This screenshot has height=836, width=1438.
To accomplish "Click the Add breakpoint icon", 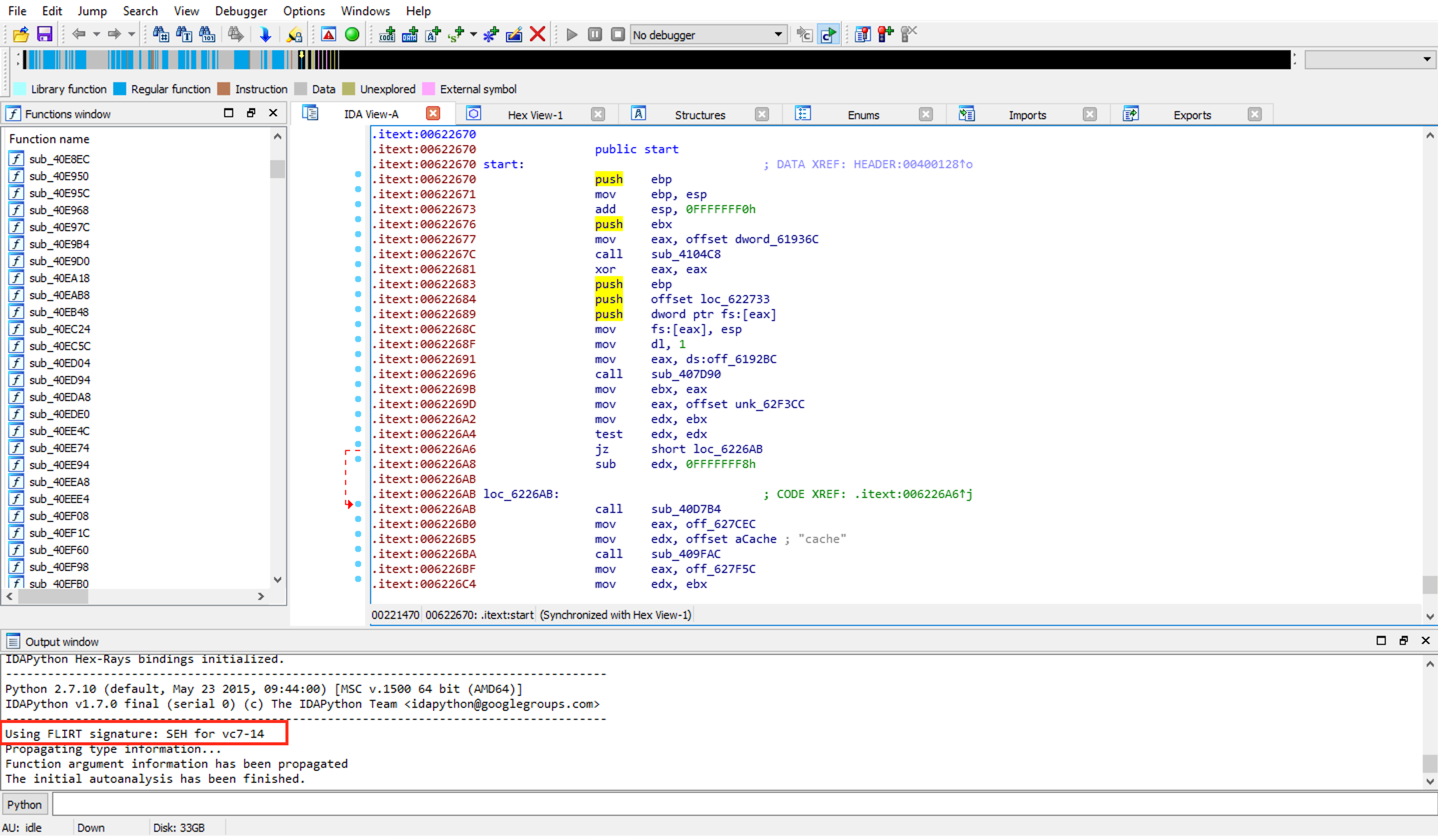I will coord(885,35).
